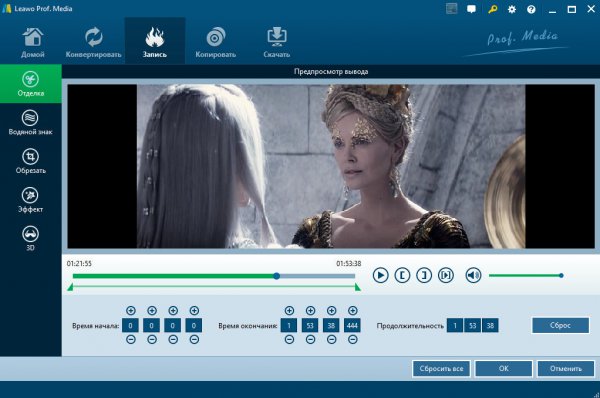Image resolution: width=600 pixels, height=398 pixels.
Task: Decrease start time hours with minus
Action: [x=131, y=339]
